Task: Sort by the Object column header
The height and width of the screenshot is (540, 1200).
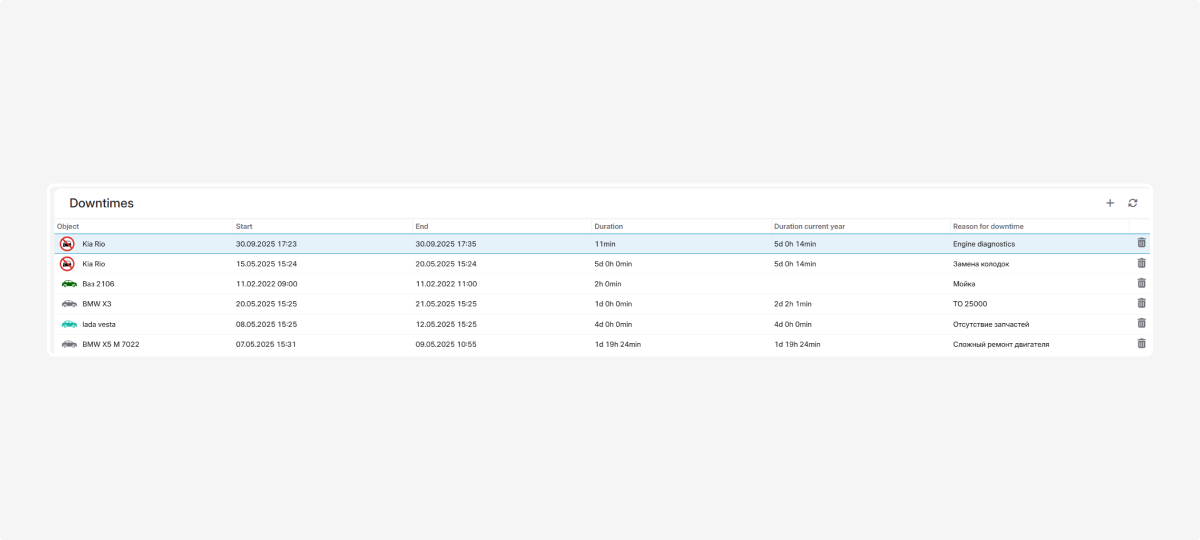Action: pos(68,226)
